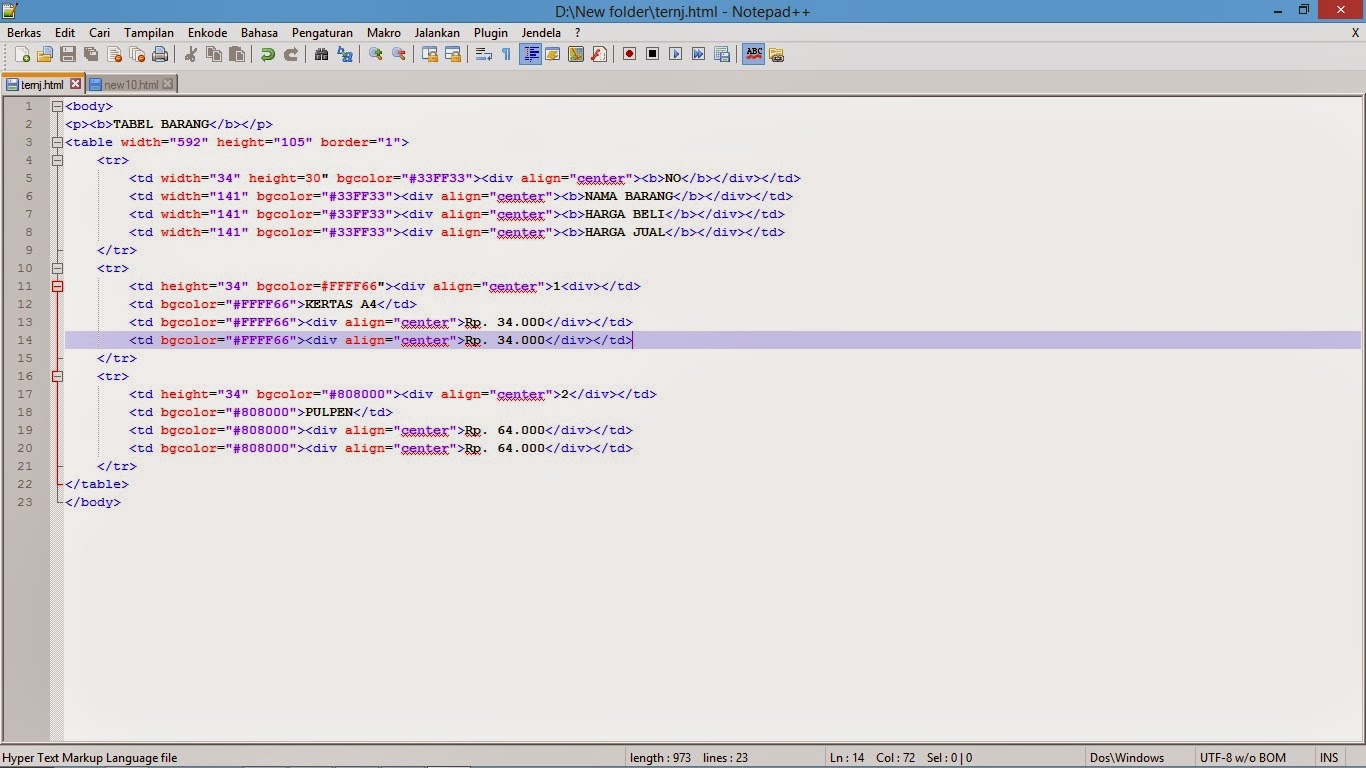Image resolution: width=1366 pixels, height=768 pixels.
Task: Start macro recording with red dot
Action: 629,54
